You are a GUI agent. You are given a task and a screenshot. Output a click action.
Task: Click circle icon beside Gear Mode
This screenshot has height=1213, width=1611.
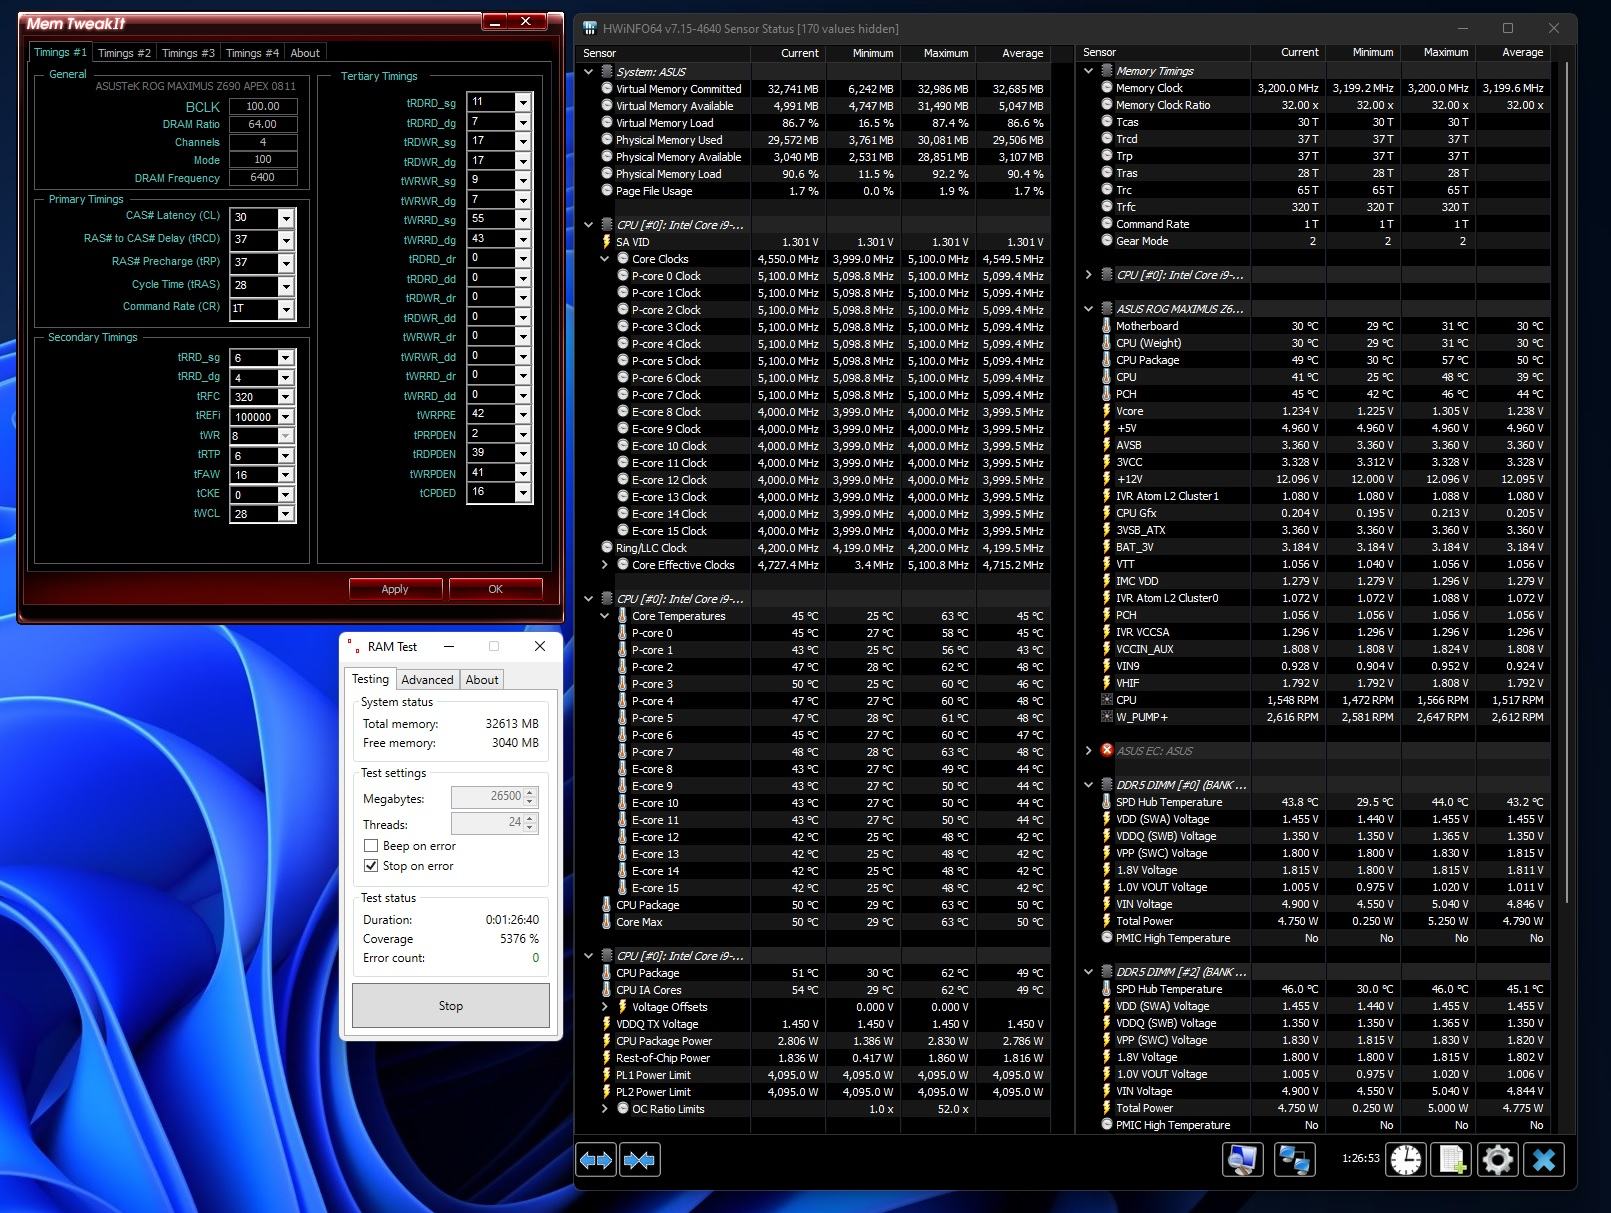point(1107,241)
